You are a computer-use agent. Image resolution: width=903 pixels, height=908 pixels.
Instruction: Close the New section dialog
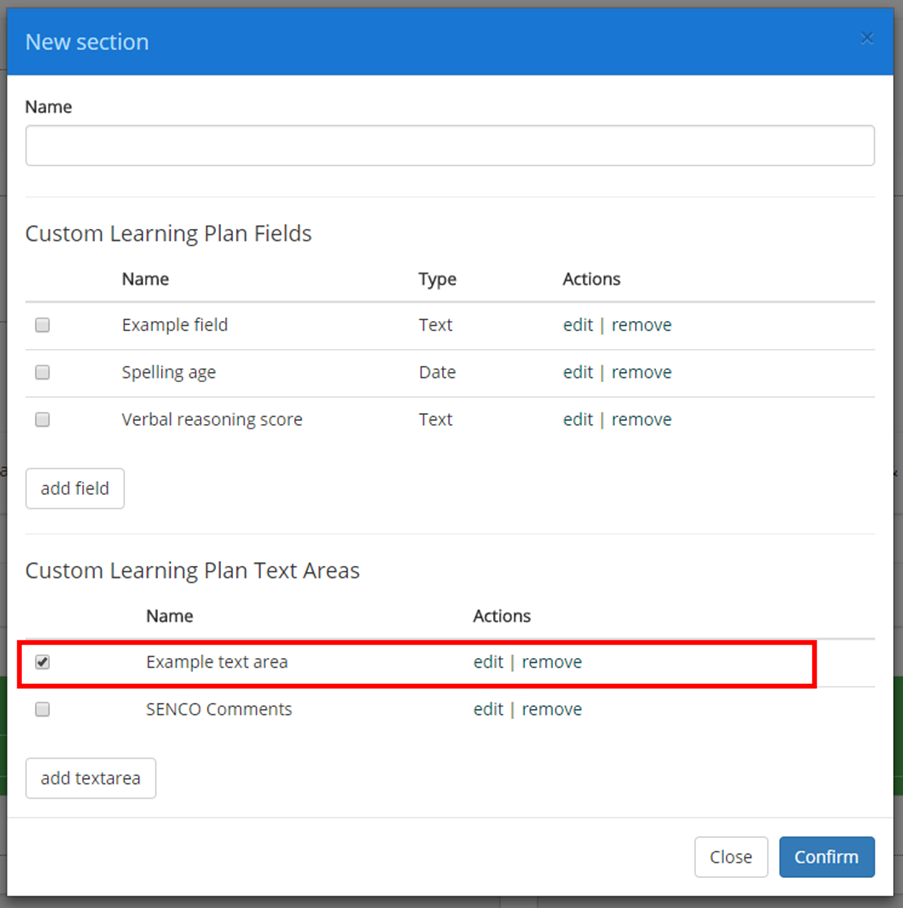[x=731, y=857]
